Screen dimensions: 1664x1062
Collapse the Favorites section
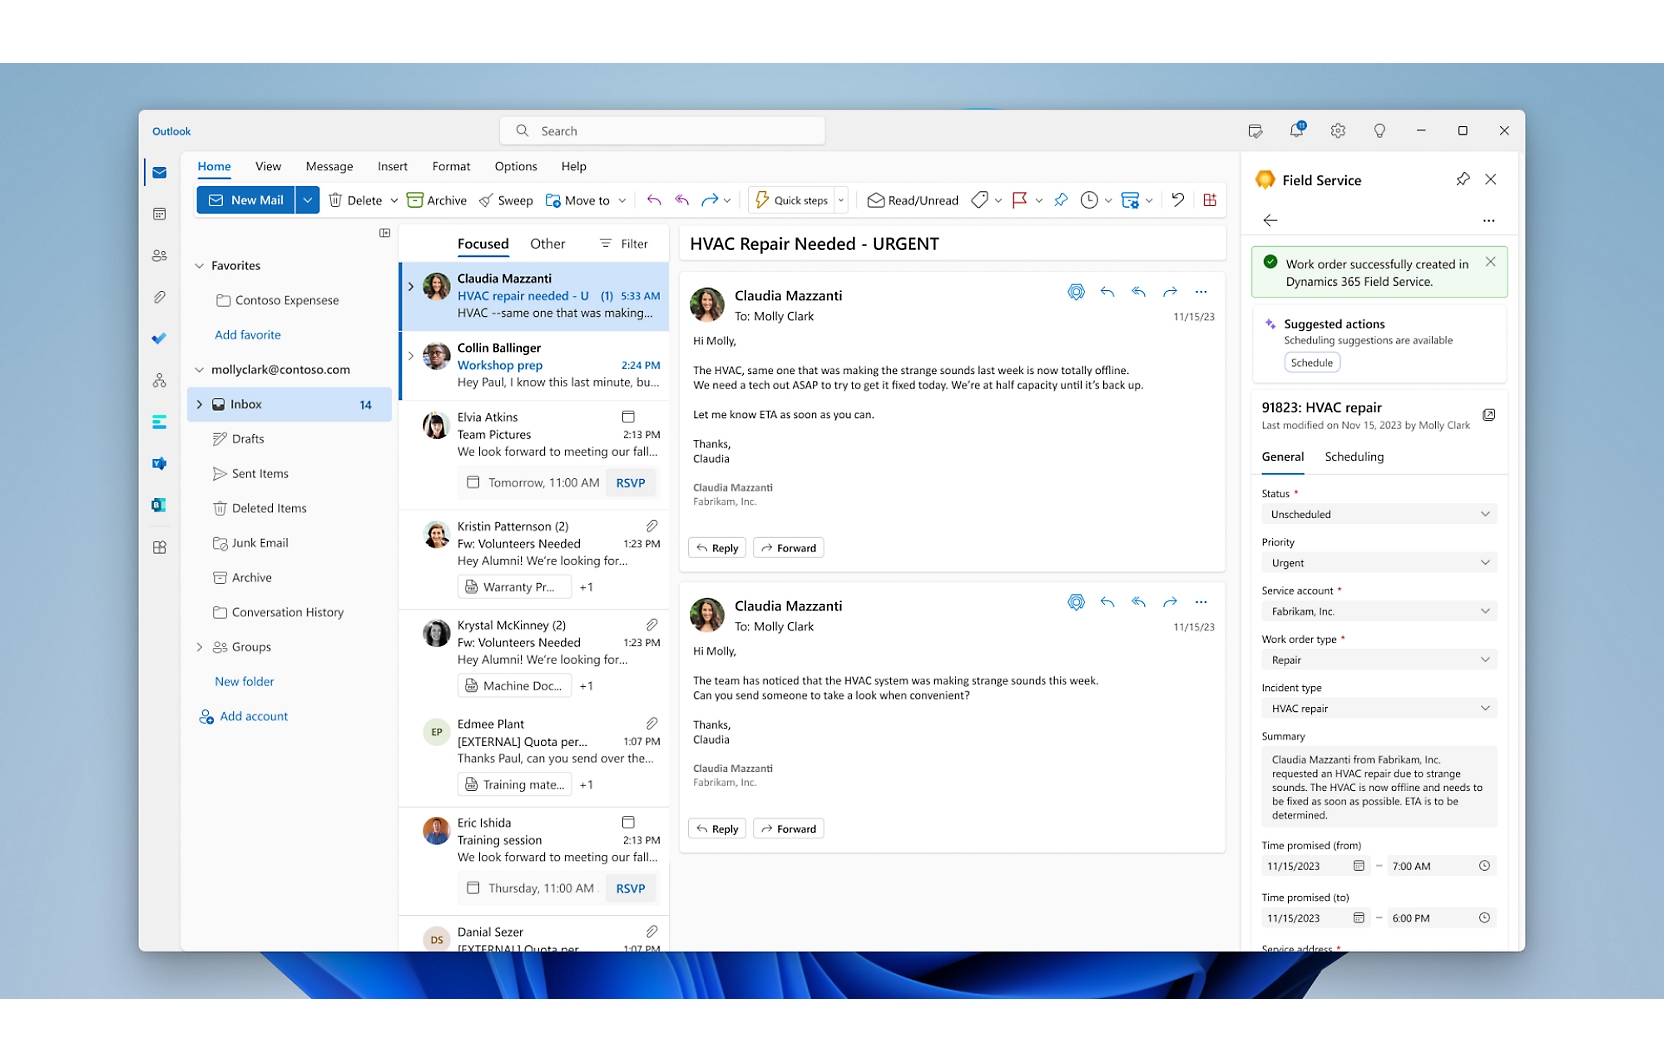tap(199, 266)
